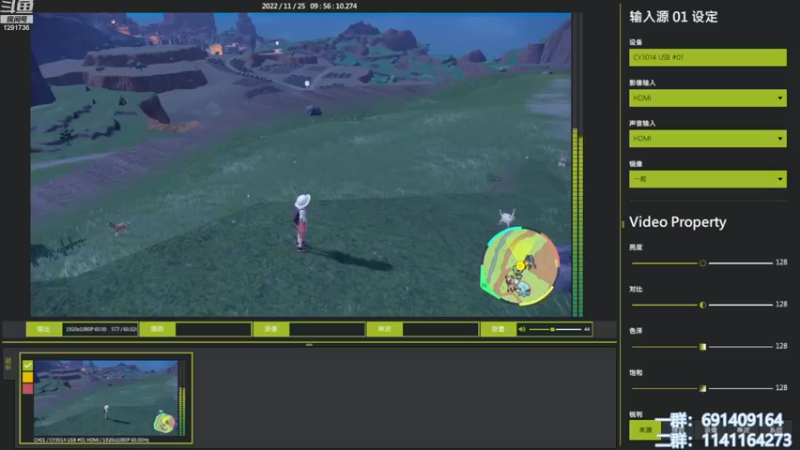Click the volume value 44
The width and height of the screenshot is (800, 450).
pos(587,329)
